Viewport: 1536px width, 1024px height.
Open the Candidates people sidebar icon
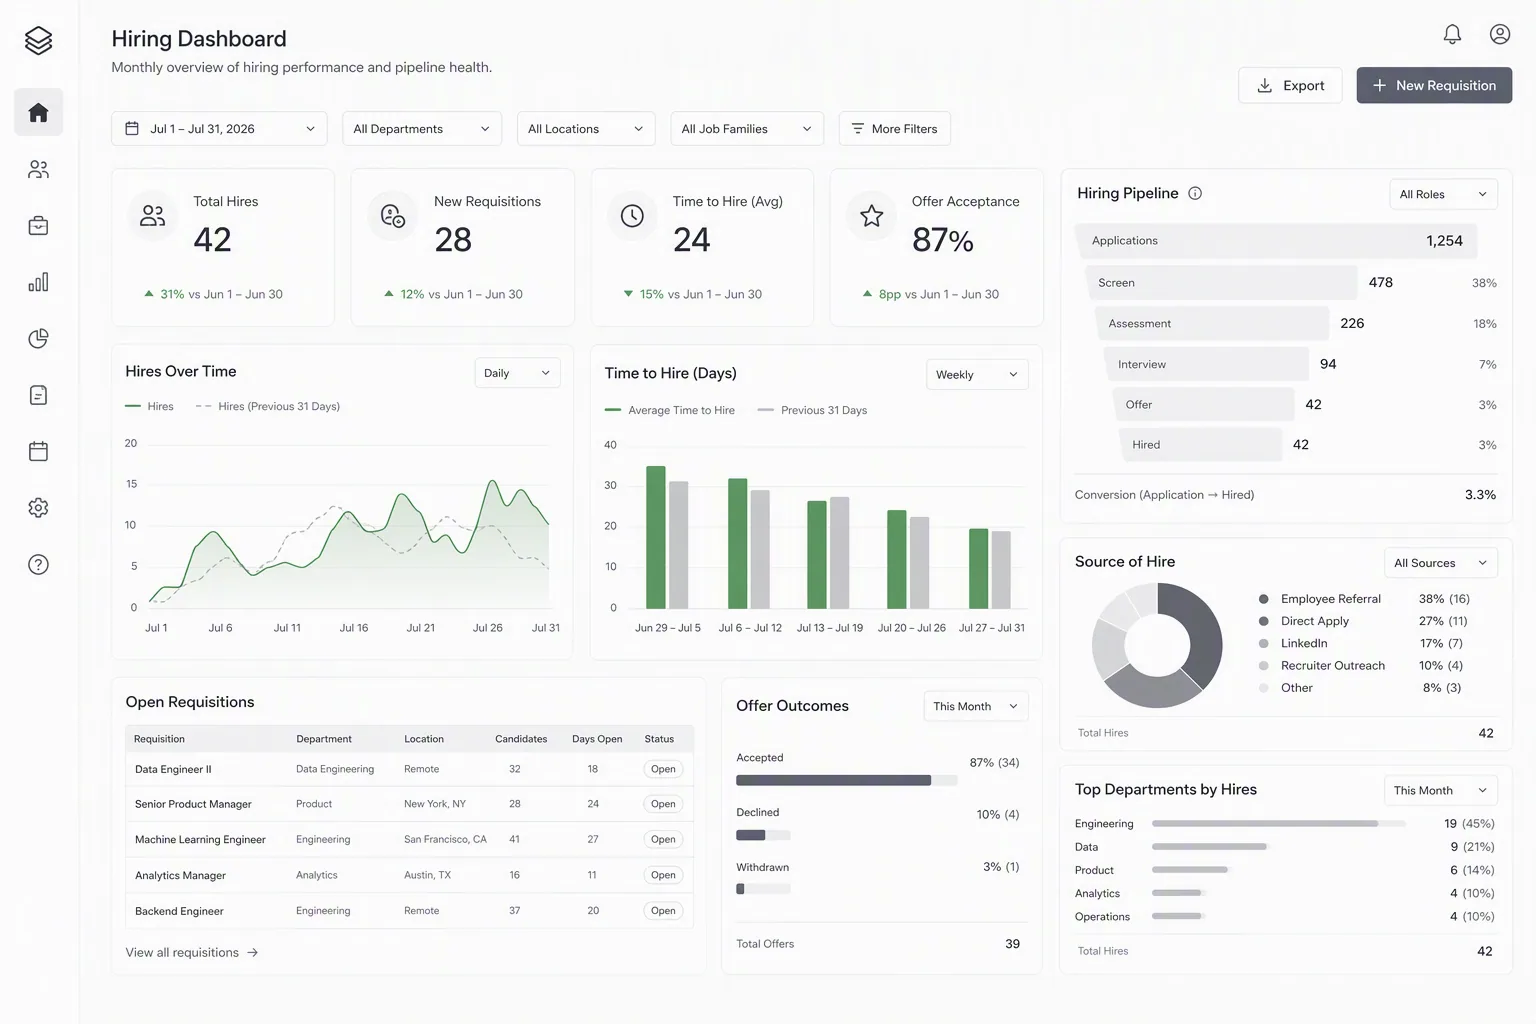click(38, 169)
